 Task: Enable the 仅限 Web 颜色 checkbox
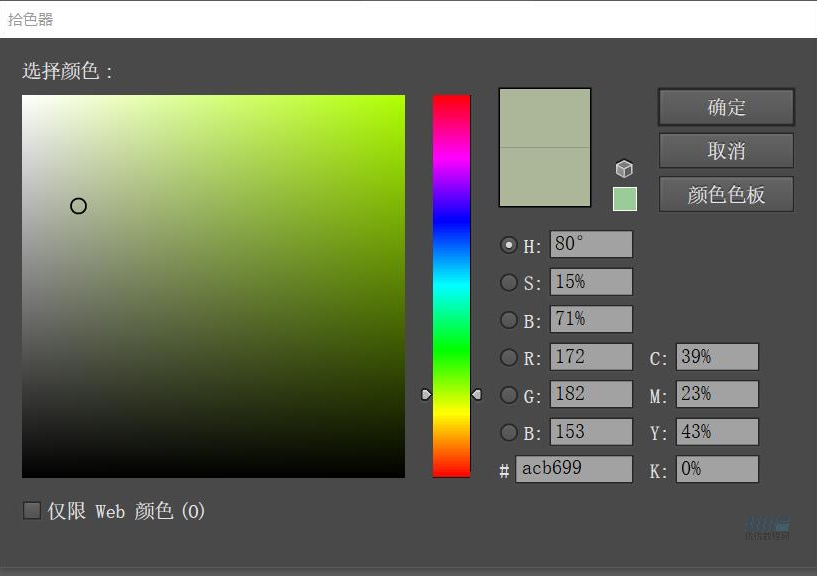(32, 511)
